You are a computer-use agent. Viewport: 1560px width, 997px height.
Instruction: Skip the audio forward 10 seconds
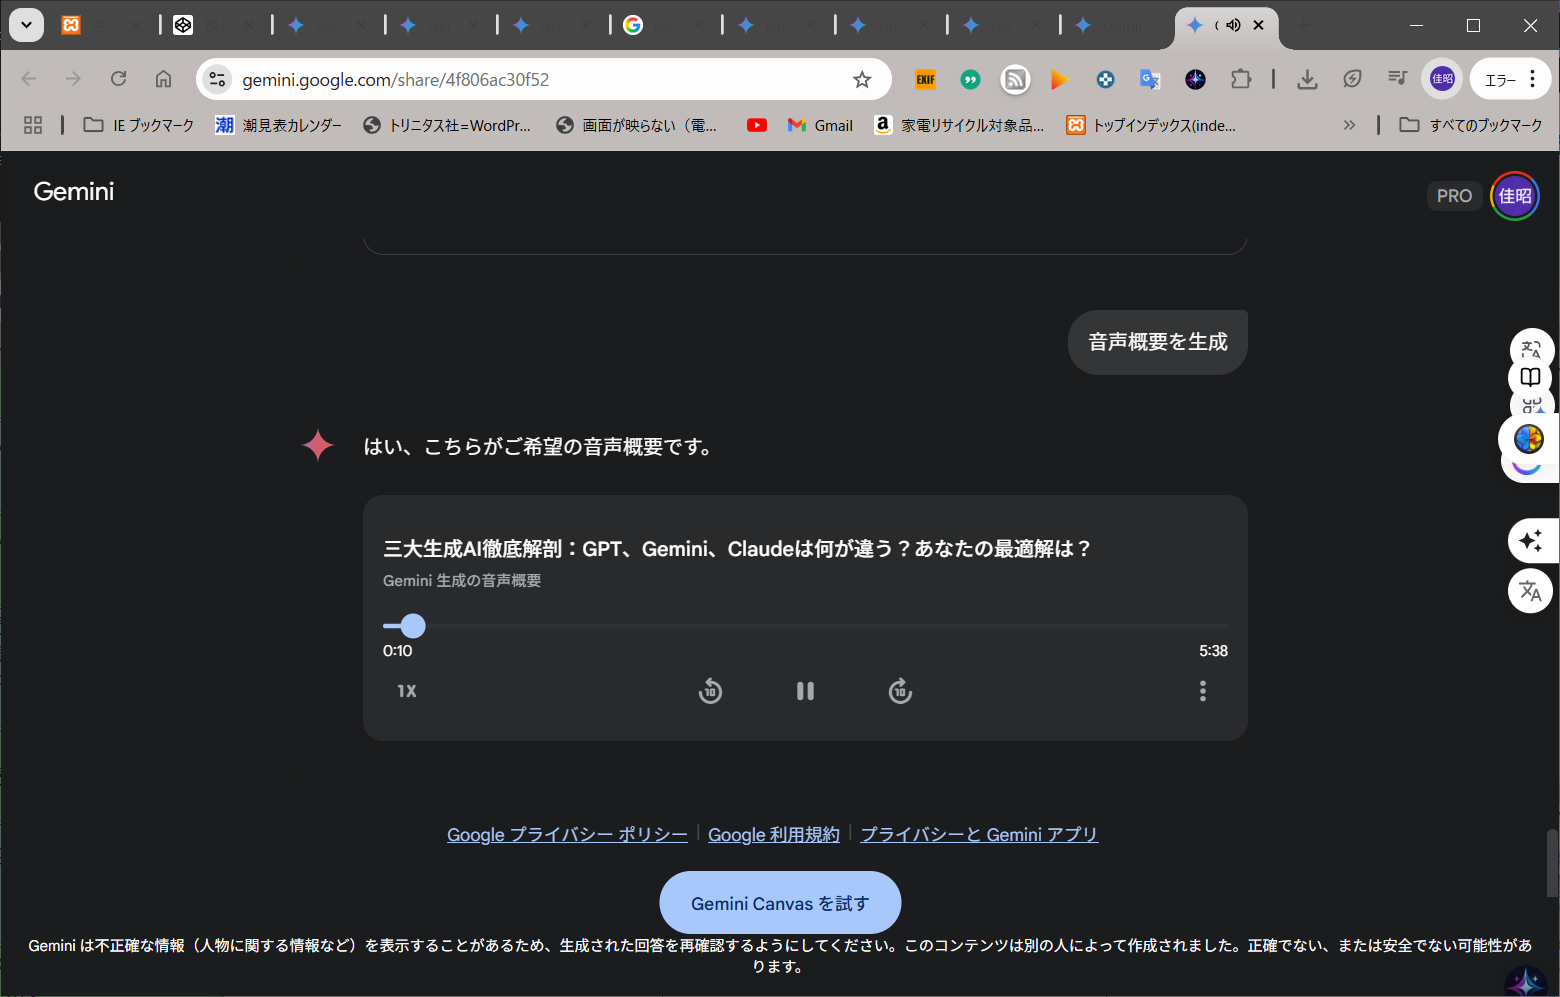pyautogui.click(x=900, y=691)
